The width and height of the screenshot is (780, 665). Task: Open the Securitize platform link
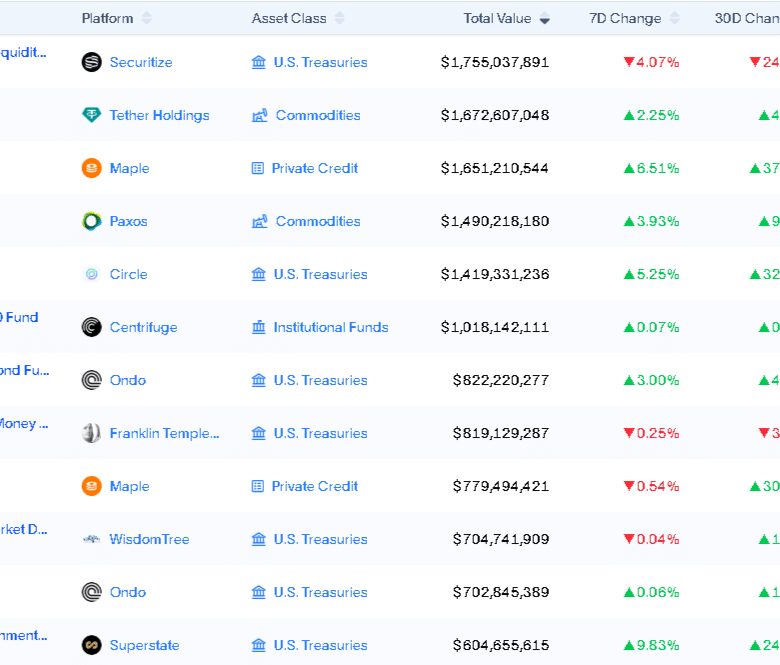pos(141,62)
